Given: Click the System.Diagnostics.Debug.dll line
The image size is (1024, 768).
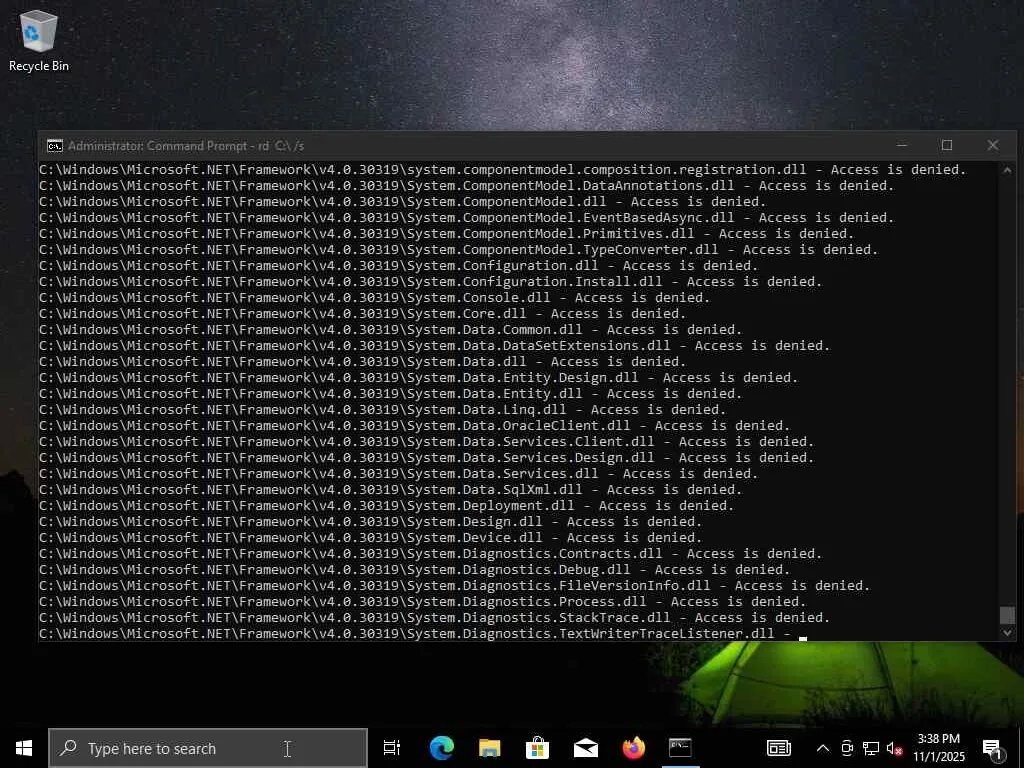Looking at the screenshot, I should [x=414, y=569].
